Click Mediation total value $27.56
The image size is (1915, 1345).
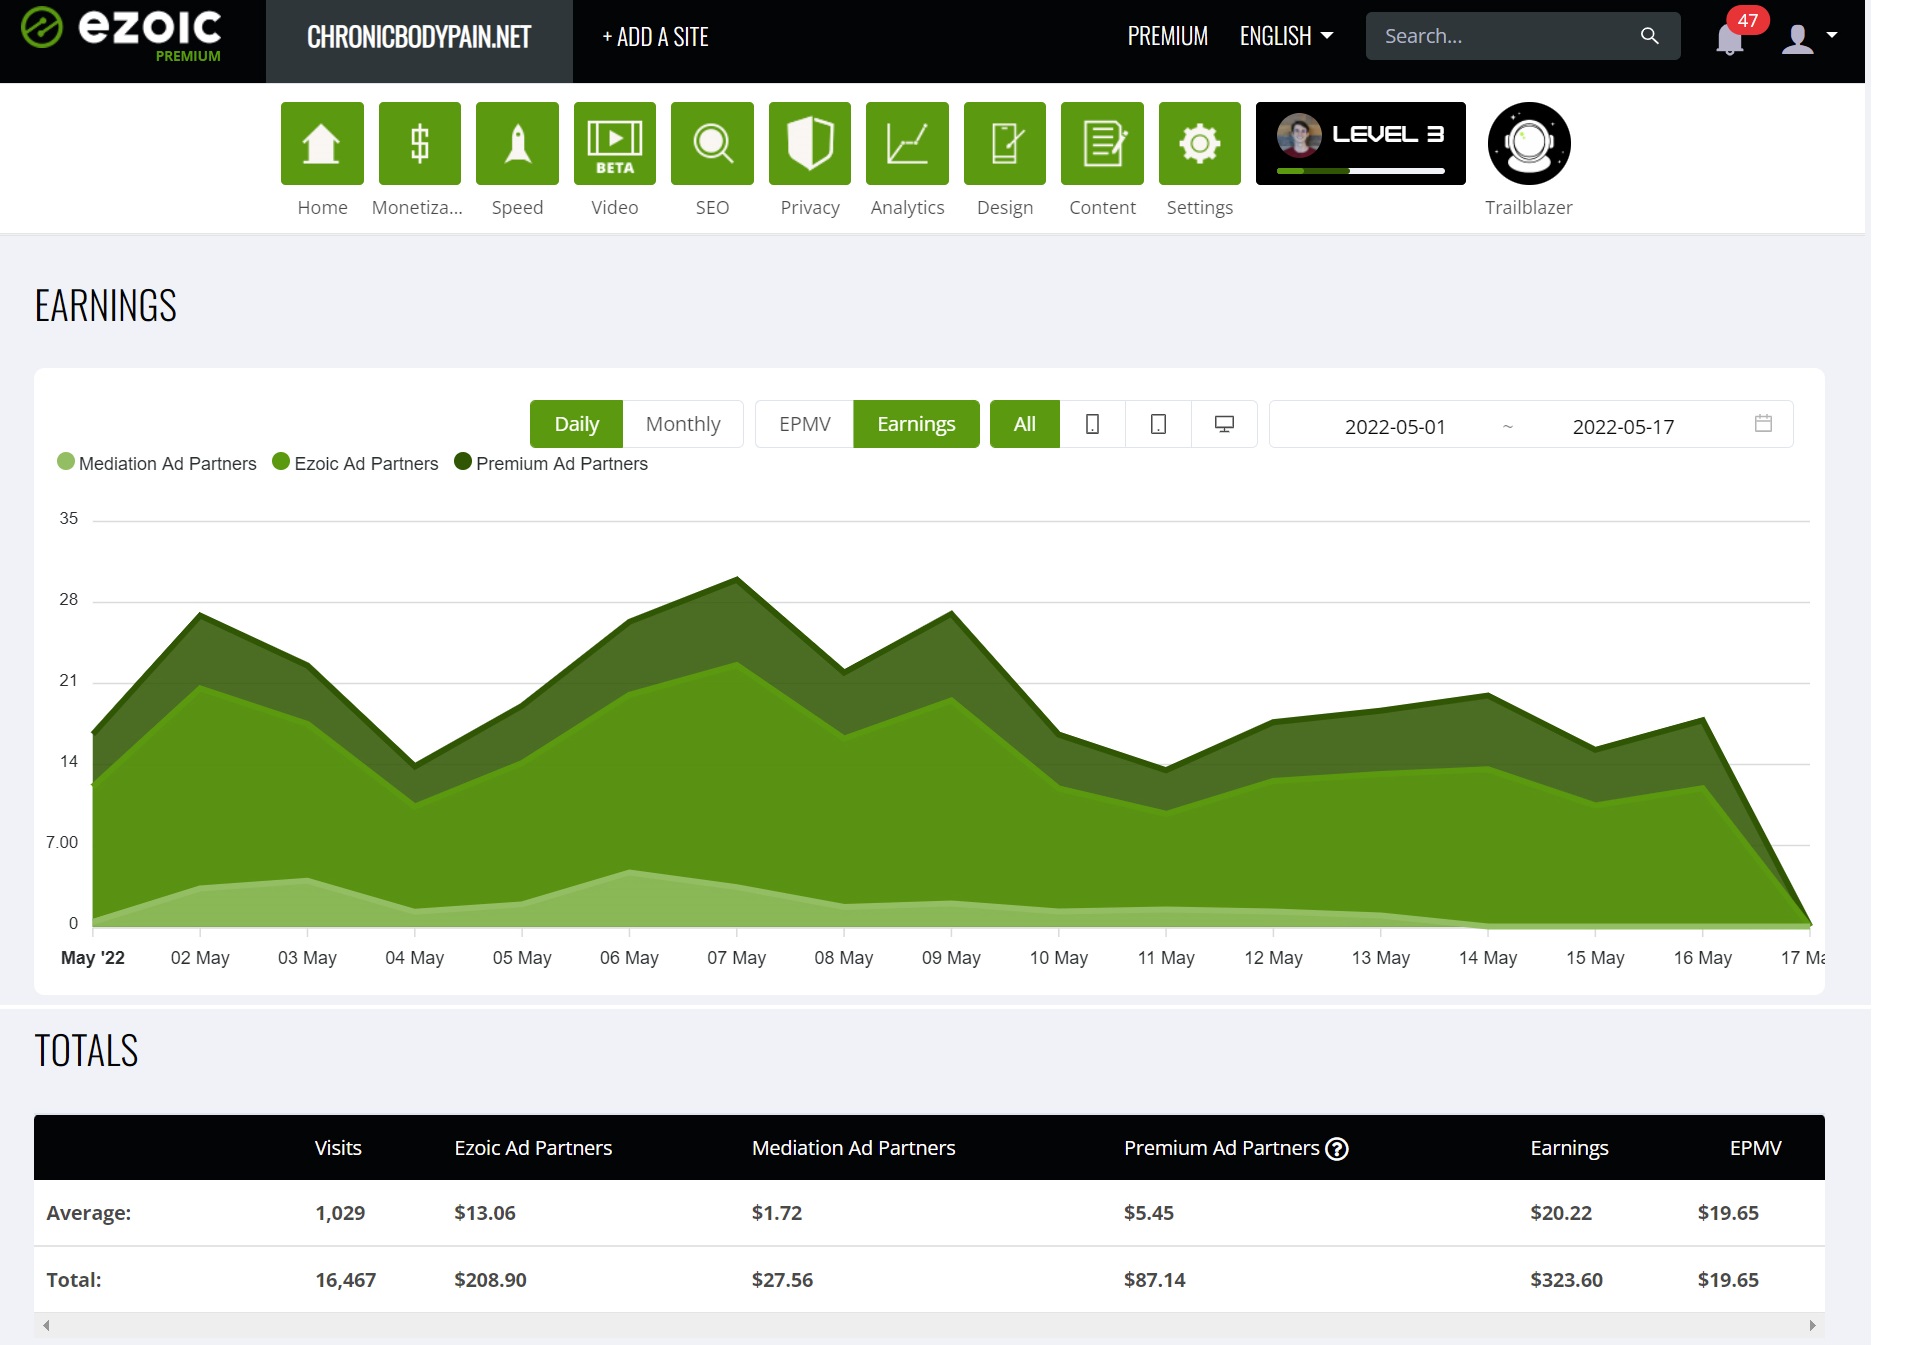point(782,1280)
